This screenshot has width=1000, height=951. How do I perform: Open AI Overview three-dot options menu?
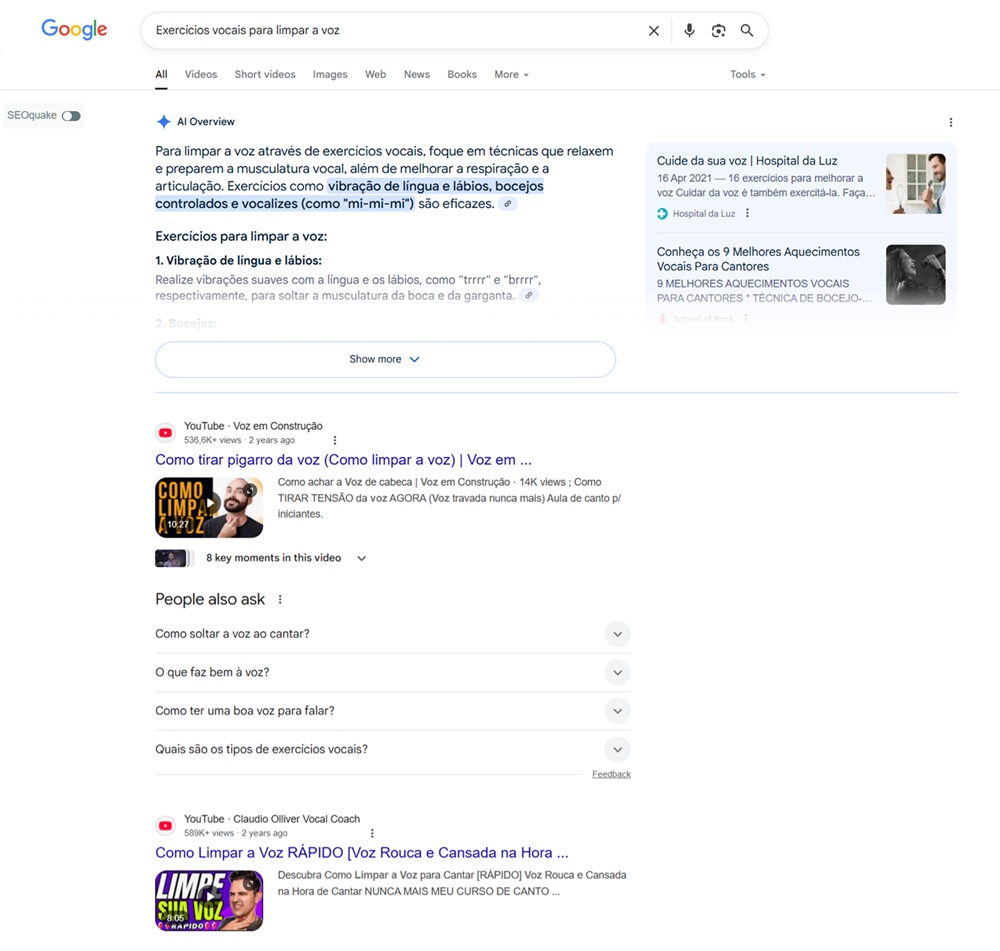click(950, 122)
